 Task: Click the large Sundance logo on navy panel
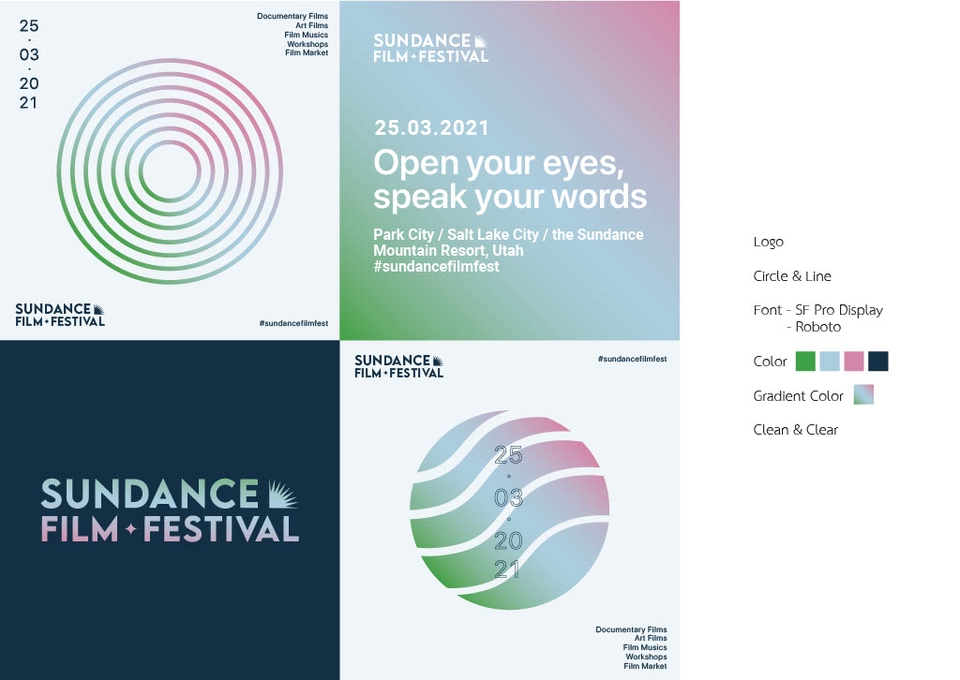(170, 511)
